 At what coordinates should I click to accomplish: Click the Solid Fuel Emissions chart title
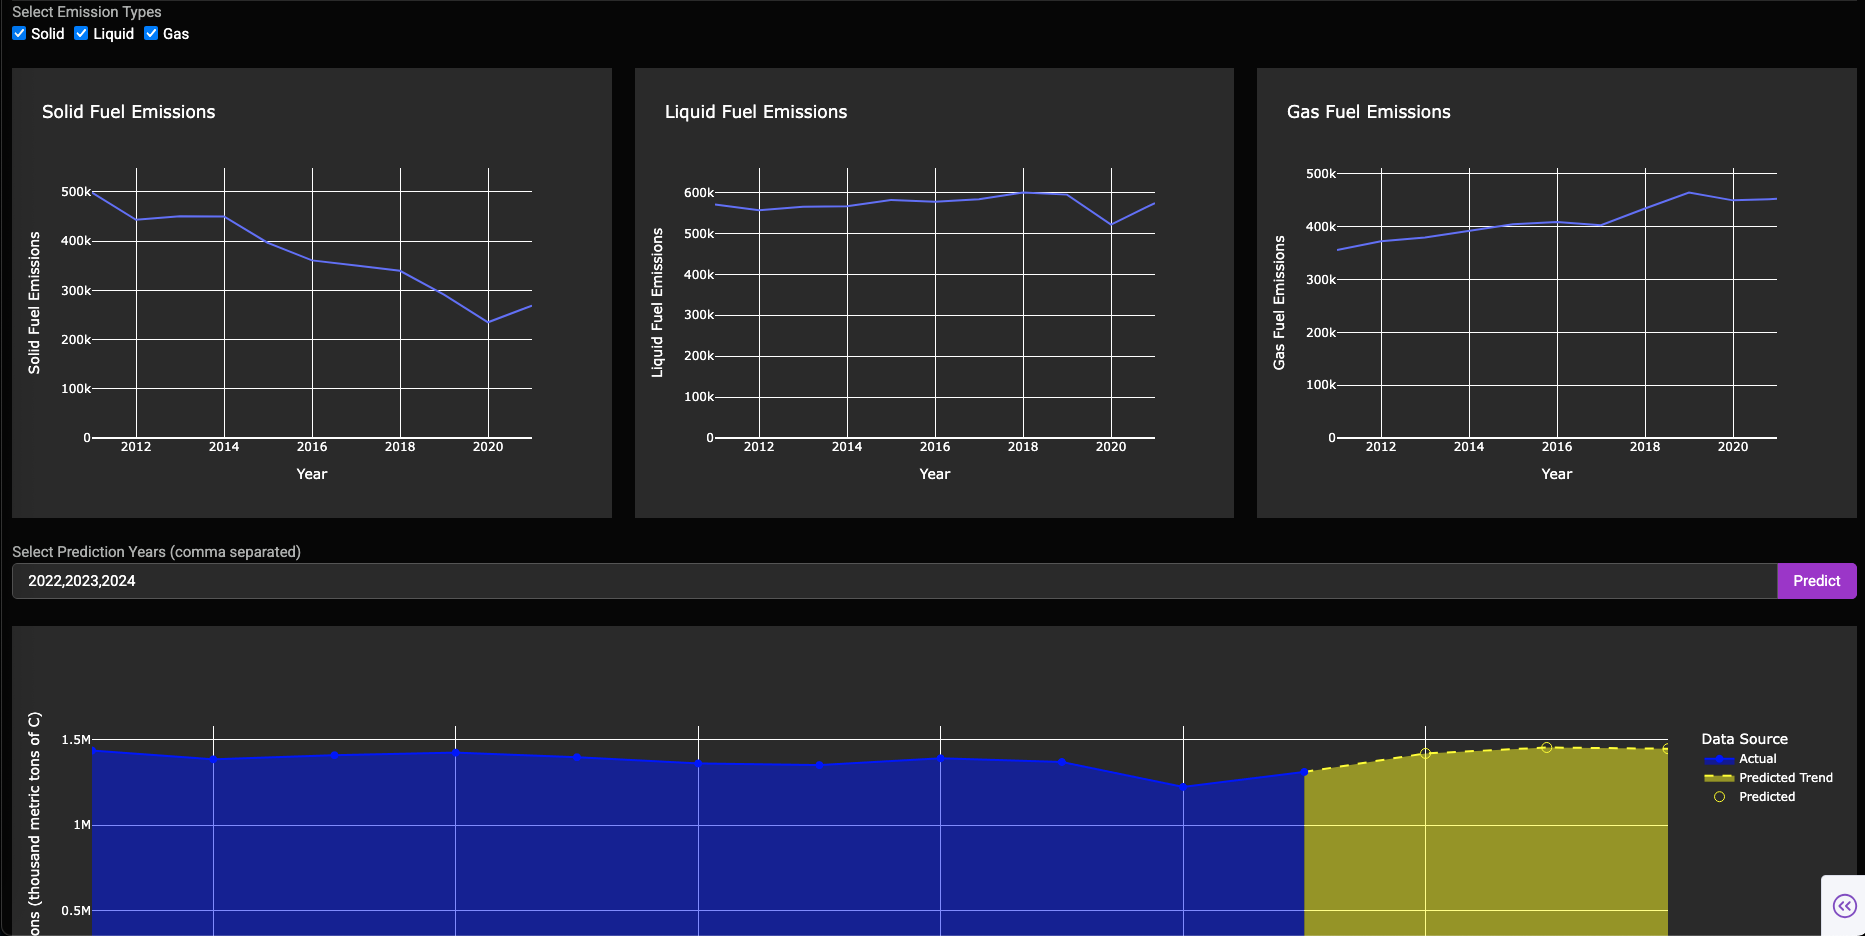(x=129, y=112)
